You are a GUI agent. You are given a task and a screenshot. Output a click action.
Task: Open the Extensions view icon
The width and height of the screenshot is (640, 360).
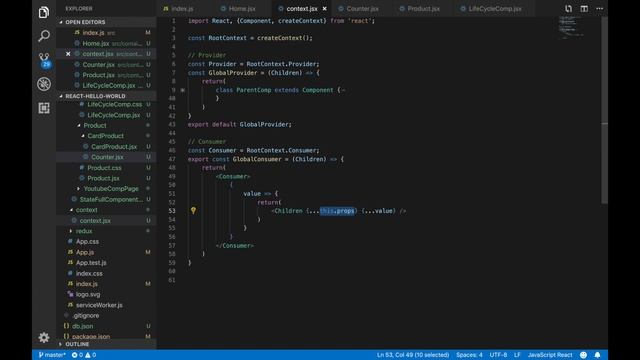44,108
